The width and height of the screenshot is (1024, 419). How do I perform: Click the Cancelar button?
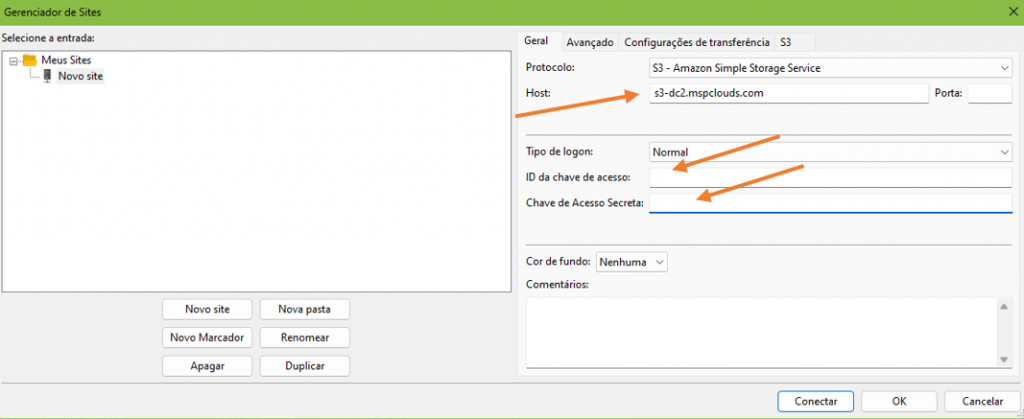[983, 401]
